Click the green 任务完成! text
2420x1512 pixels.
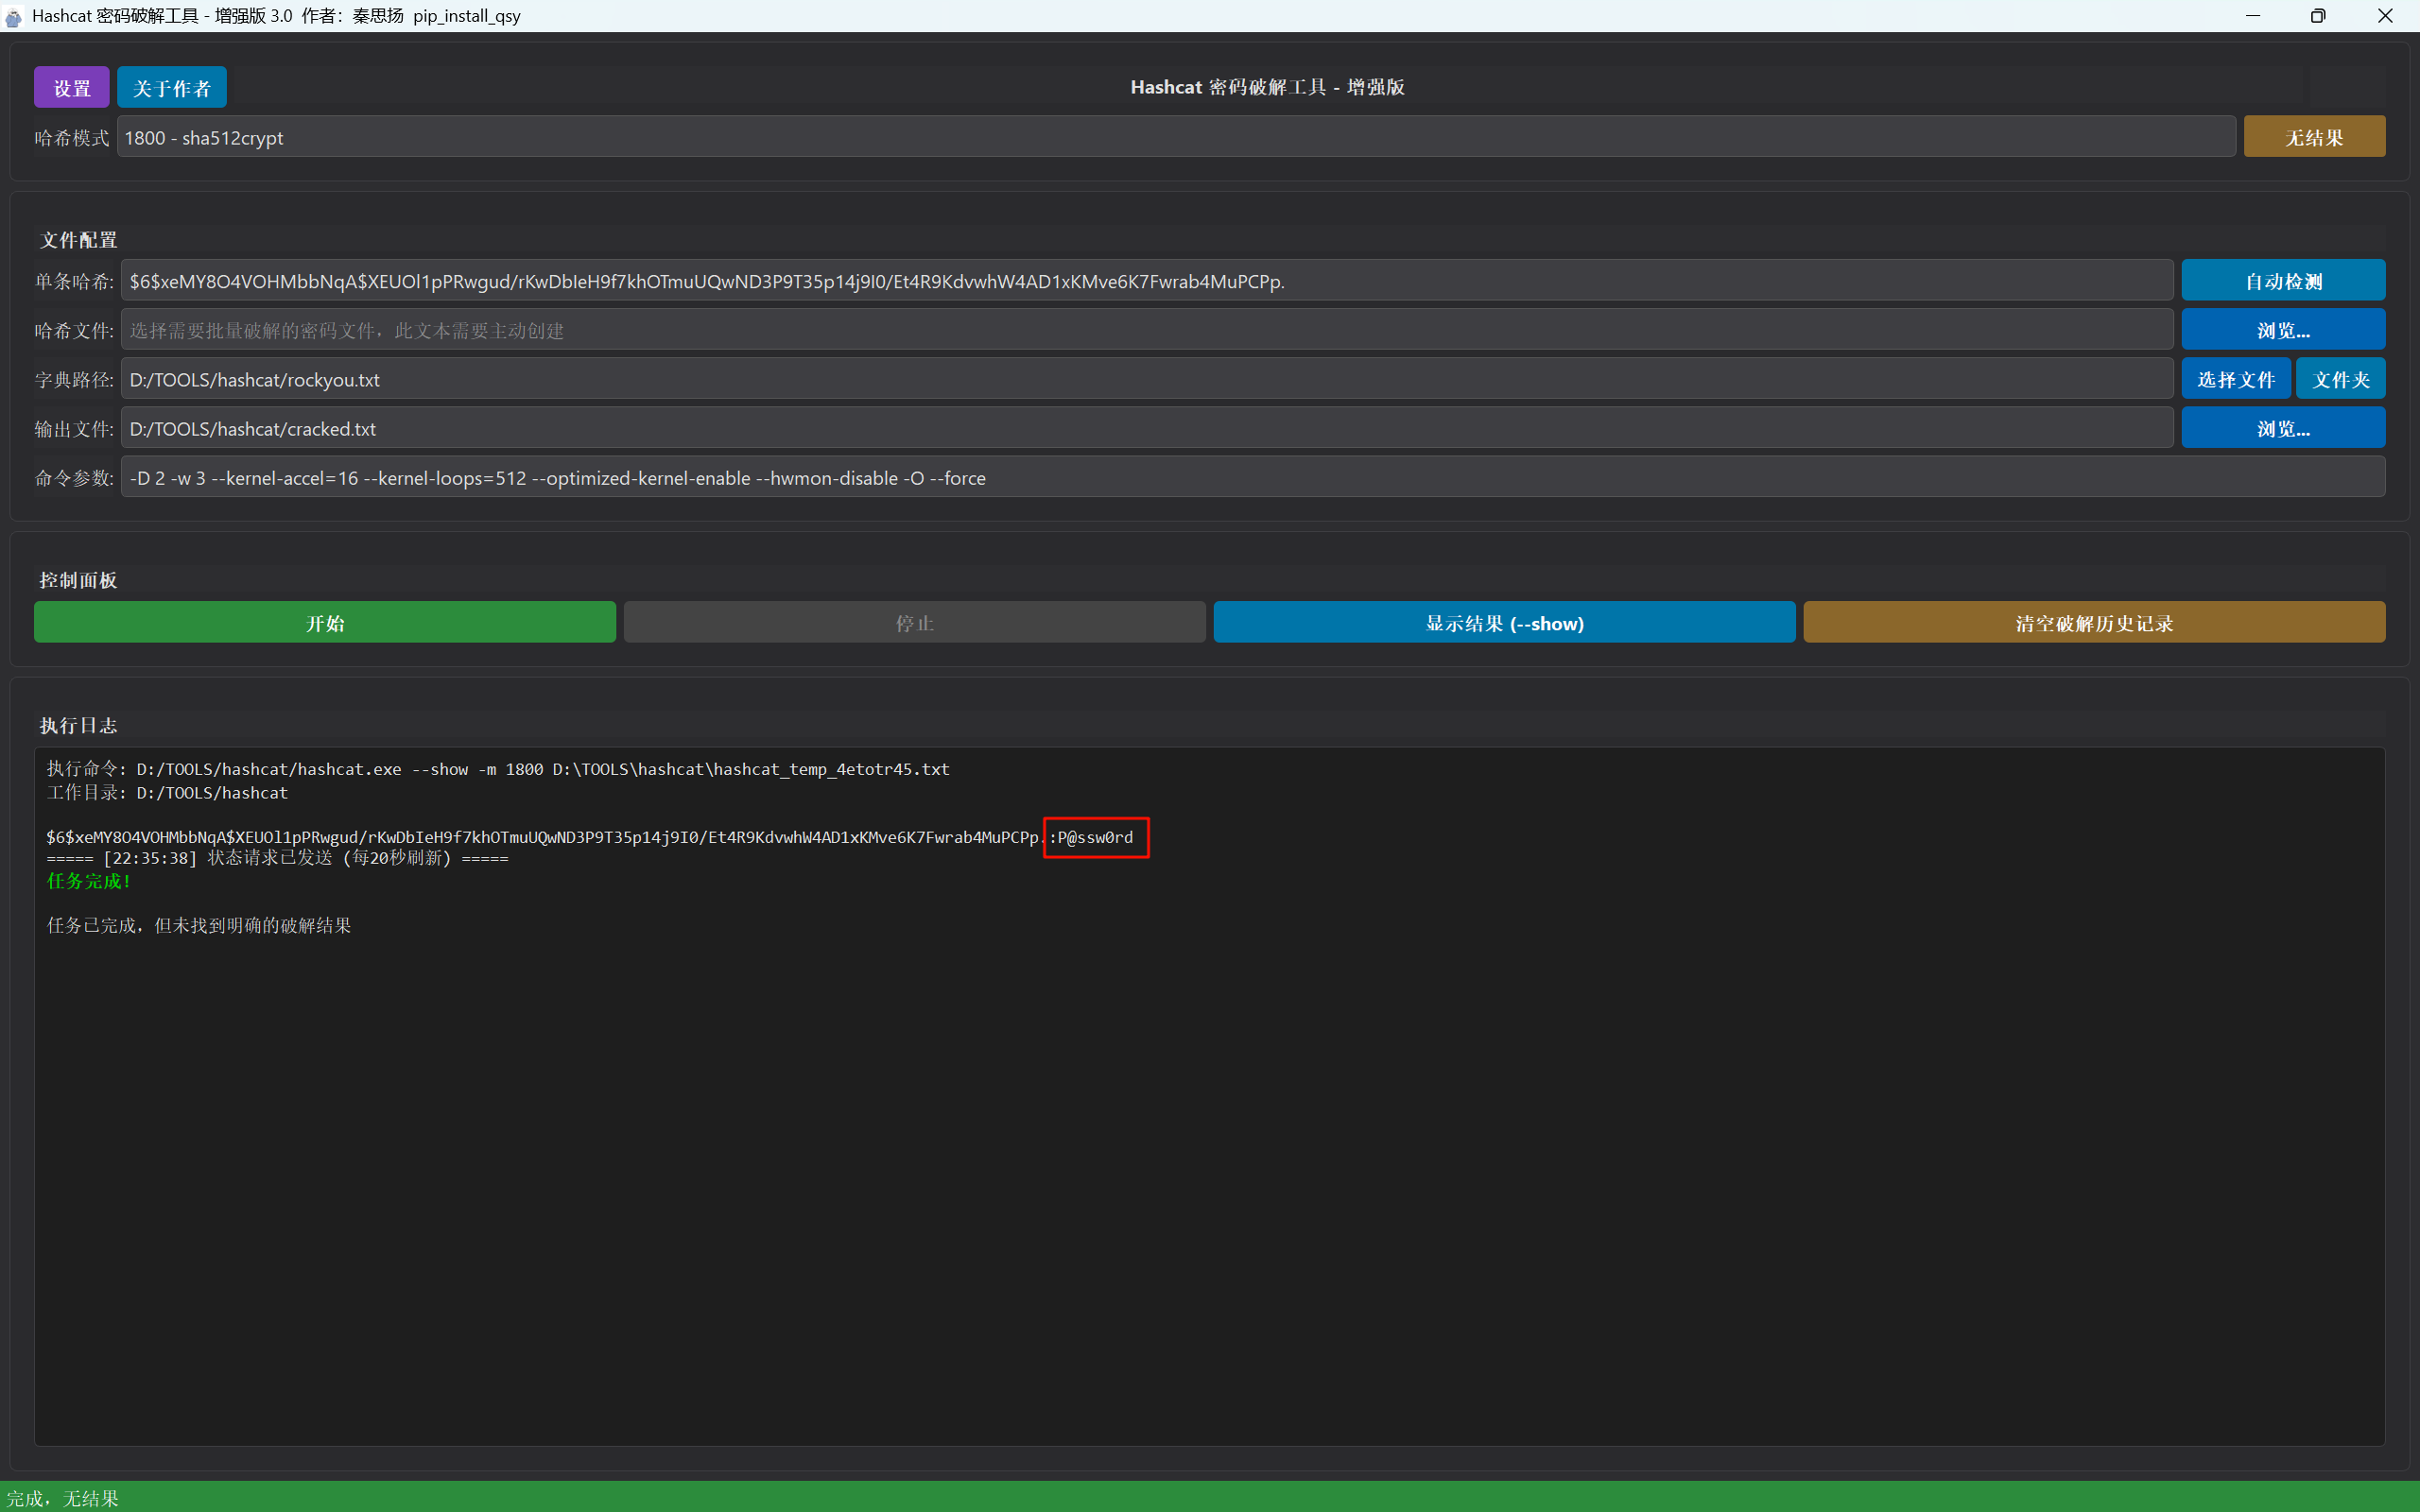tap(88, 881)
